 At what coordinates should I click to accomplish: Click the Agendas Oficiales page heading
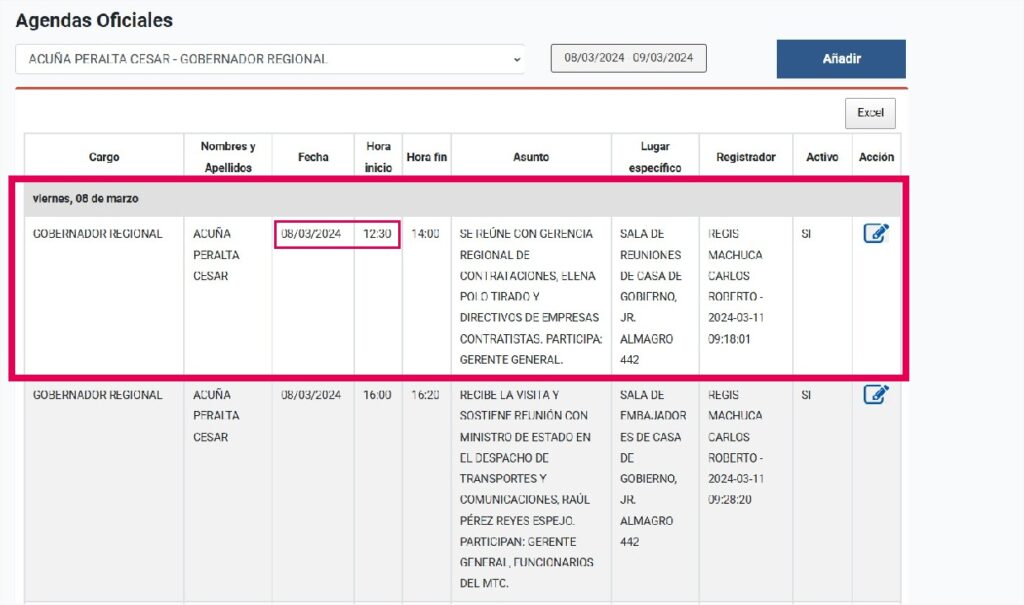pyautogui.click(x=94, y=20)
